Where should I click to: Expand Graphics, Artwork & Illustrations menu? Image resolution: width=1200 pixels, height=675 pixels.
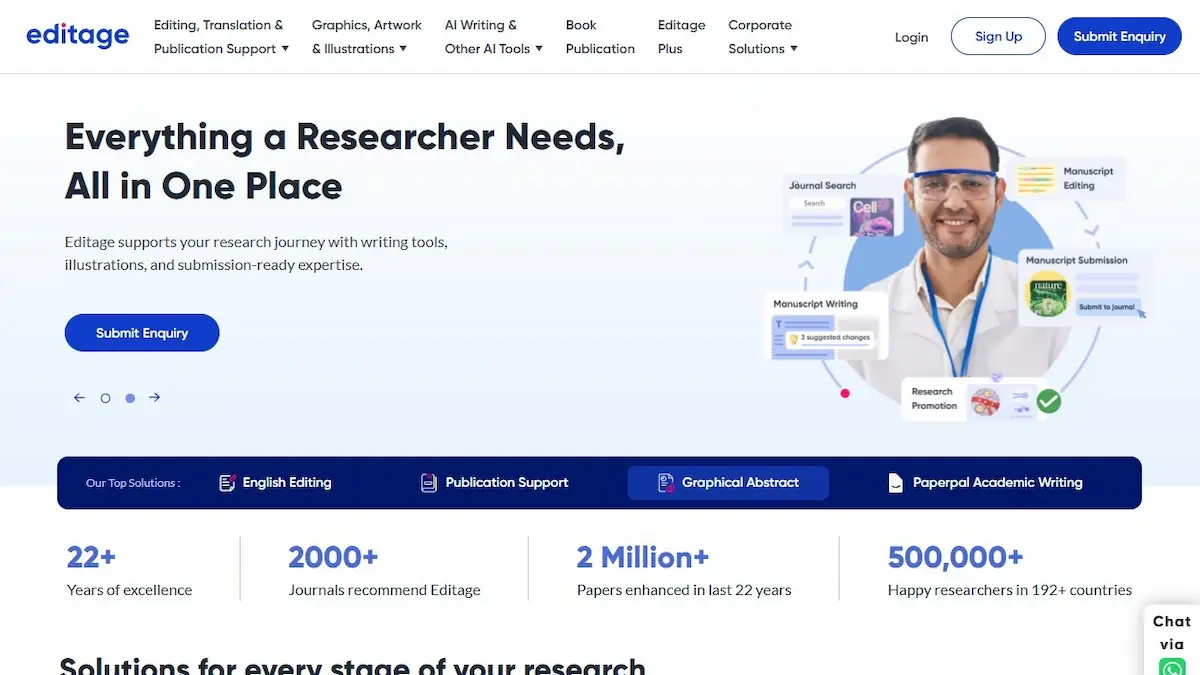(366, 37)
